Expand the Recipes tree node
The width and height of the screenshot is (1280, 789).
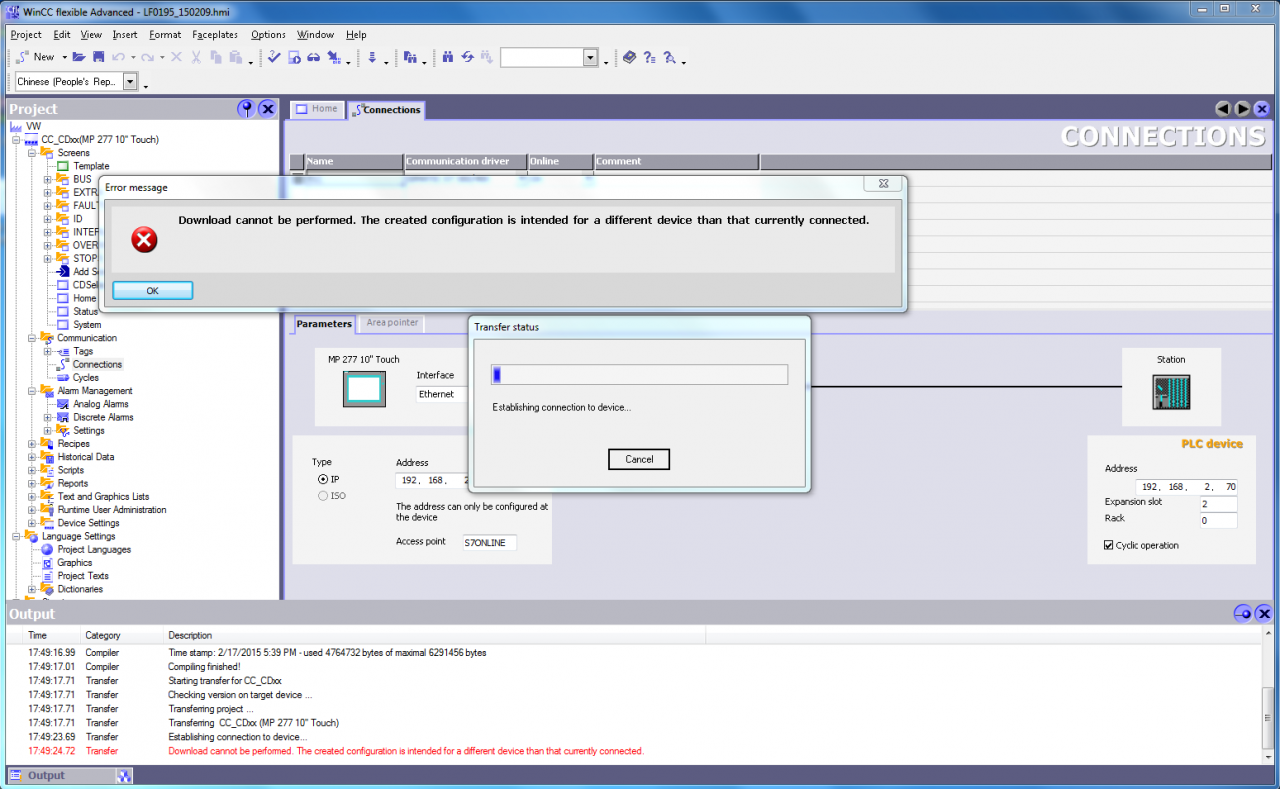point(32,444)
